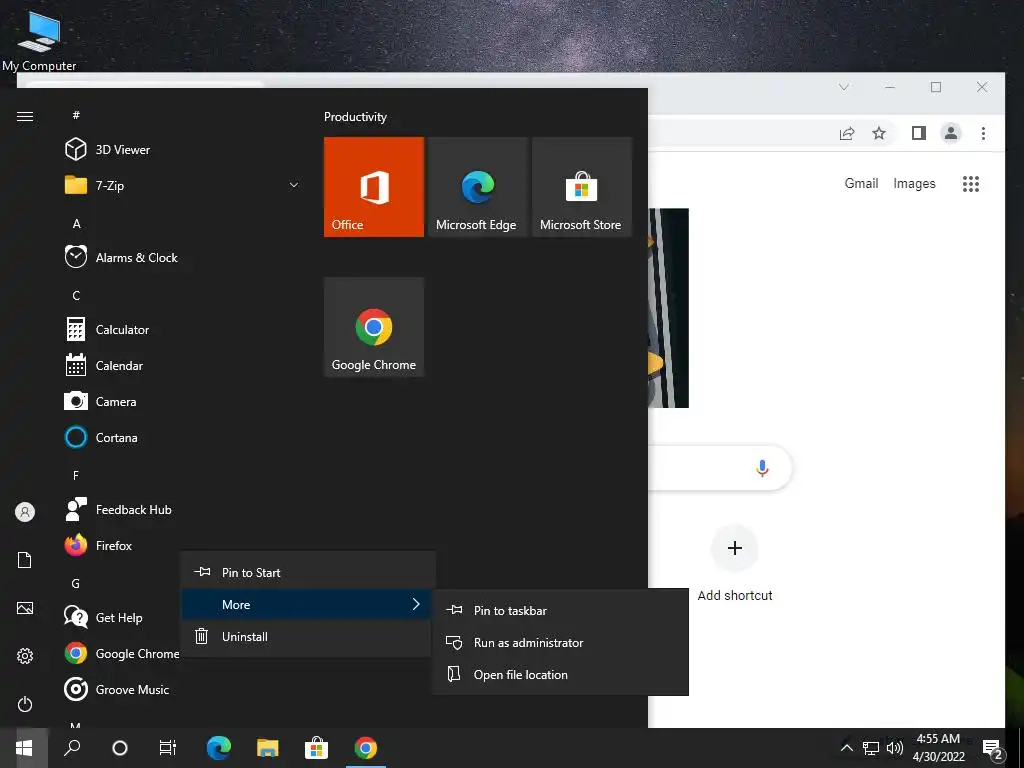Image resolution: width=1024 pixels, height=768 pixels.
Task: Show hidden system tray icons
Action: pyautogui.click(x=846, y=748)
